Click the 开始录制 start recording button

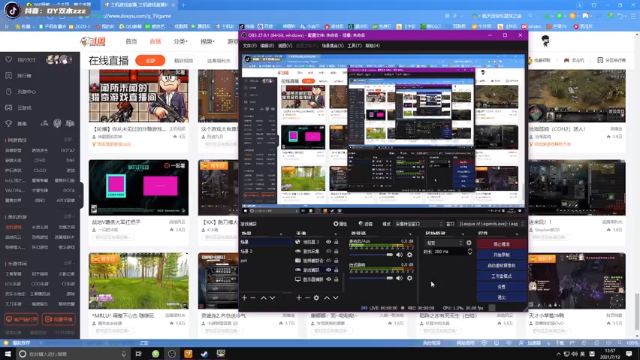(502, 255)
